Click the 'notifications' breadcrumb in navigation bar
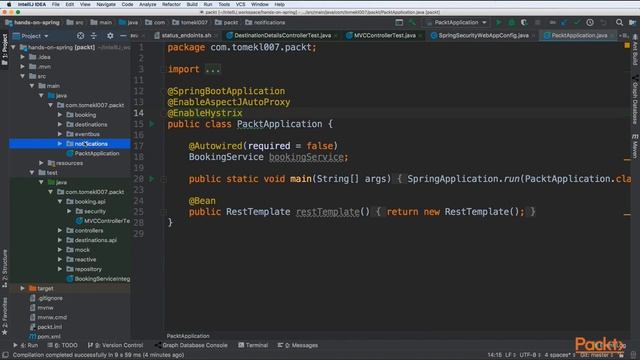640x360 pixels. 265,22
